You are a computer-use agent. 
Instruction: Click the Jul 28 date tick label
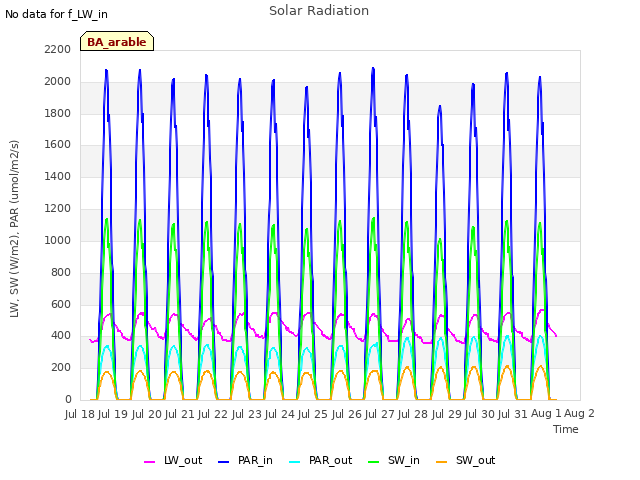point(413,414)
